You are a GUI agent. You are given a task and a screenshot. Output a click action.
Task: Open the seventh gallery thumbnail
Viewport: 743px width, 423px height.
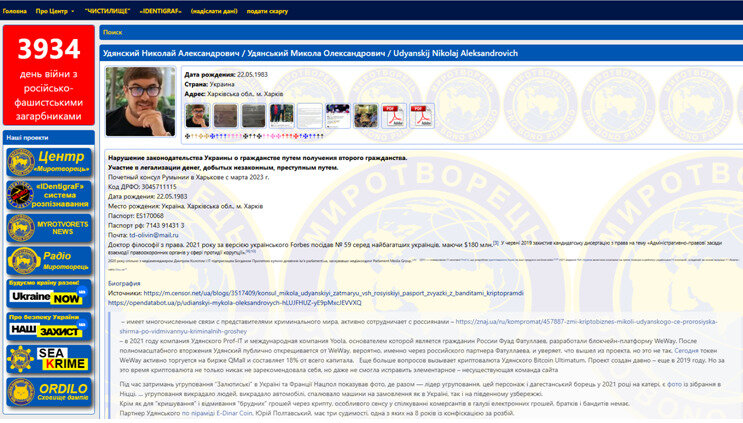(x=366, y=116)
